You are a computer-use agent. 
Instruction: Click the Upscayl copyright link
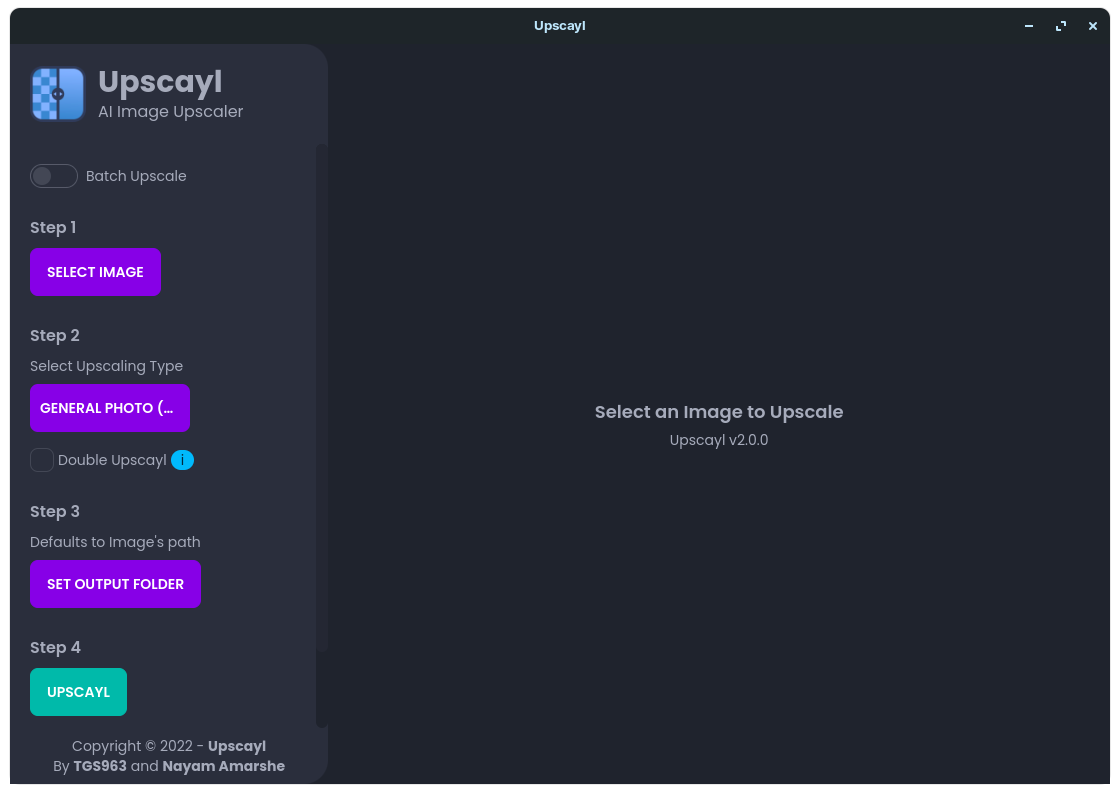pyautogui.click(x=236, y=746)
